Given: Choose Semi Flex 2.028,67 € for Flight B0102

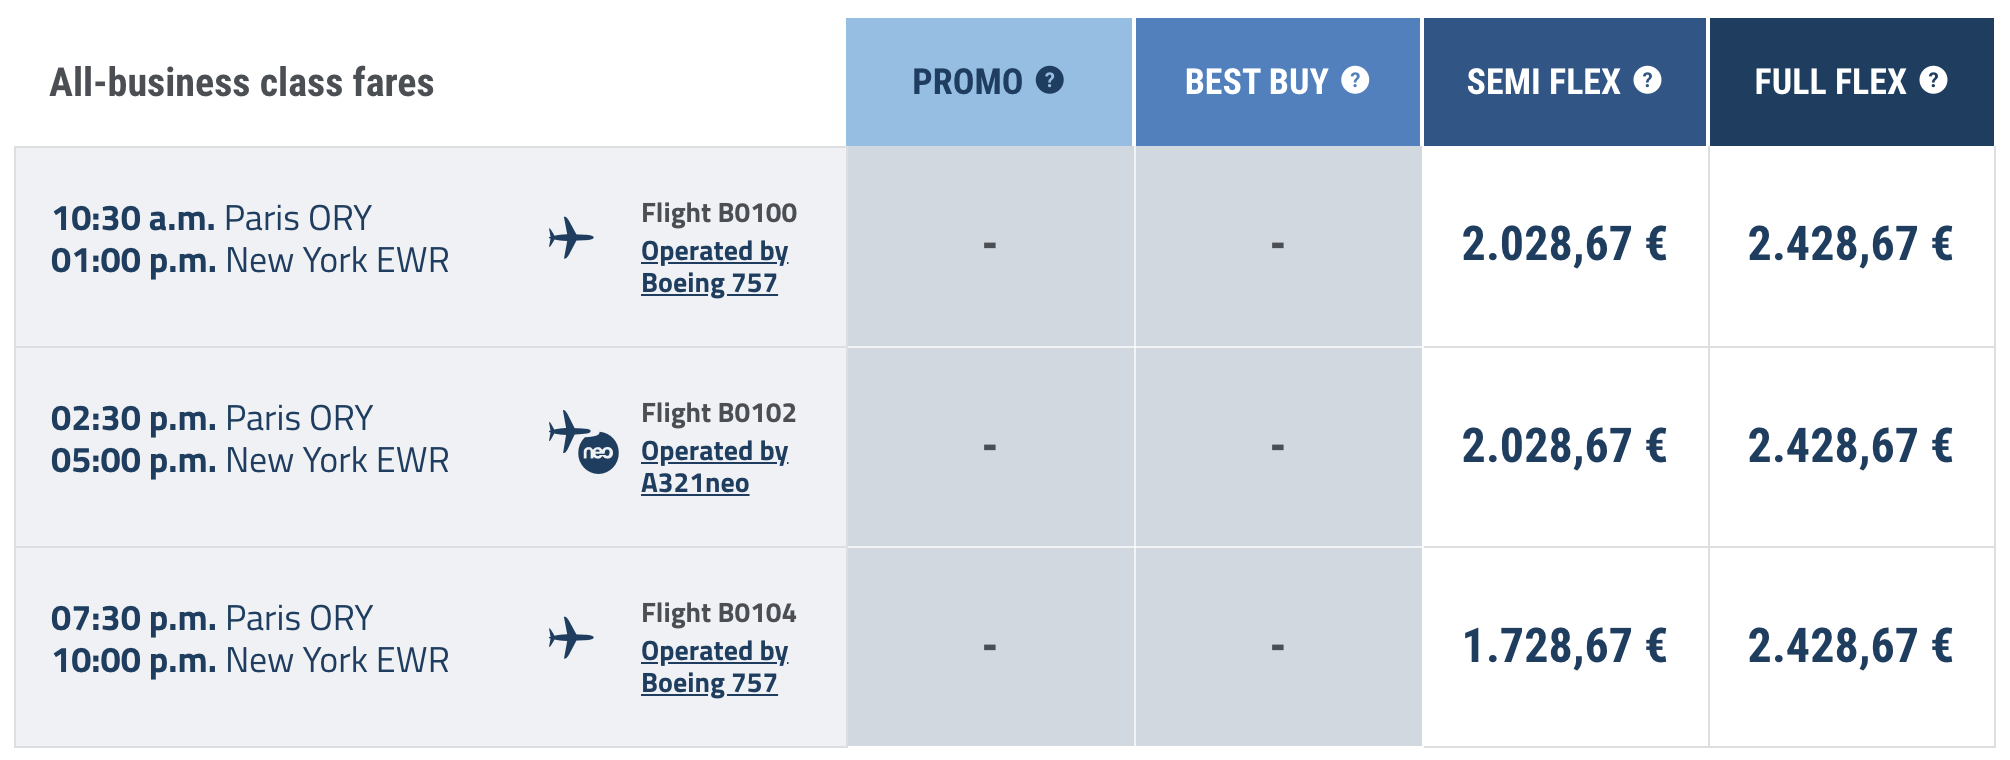Looking at the screenshot, I should [x=1564, y=446].
